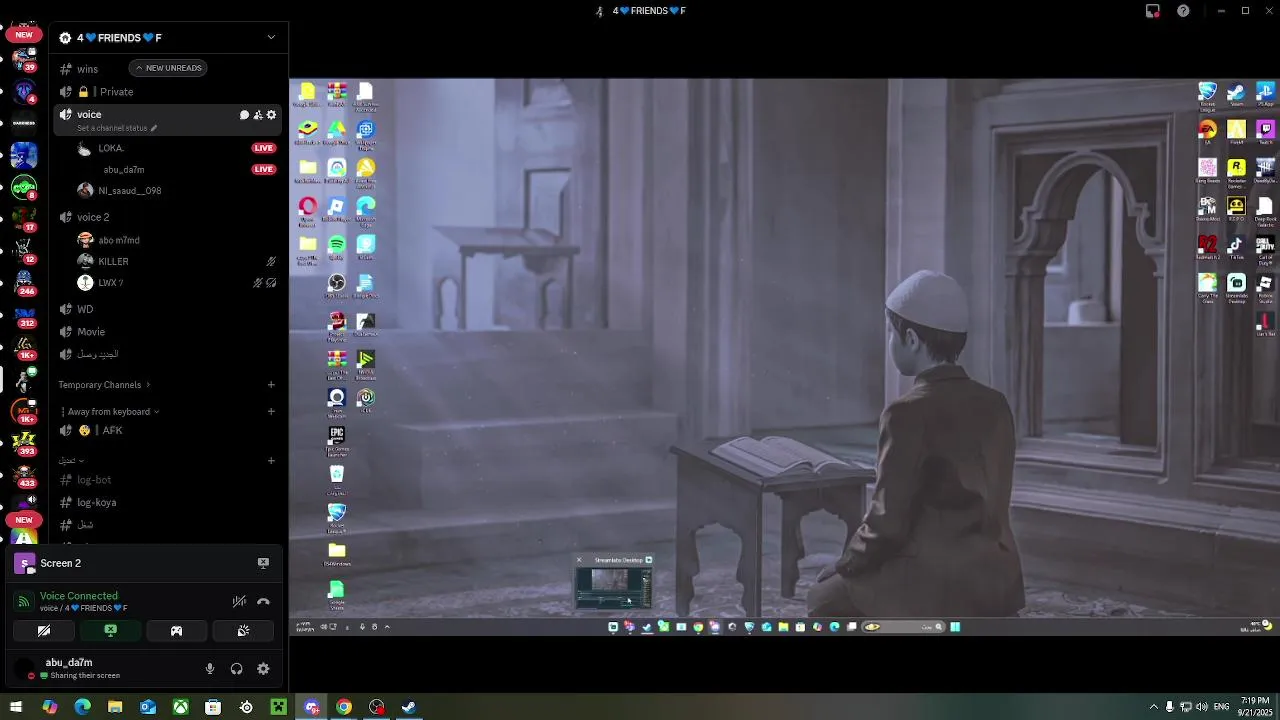Open Discord Inbox icon in title bar
Screen dimensions: 1280x720
pyautogui.click(x=1153, y=11)
